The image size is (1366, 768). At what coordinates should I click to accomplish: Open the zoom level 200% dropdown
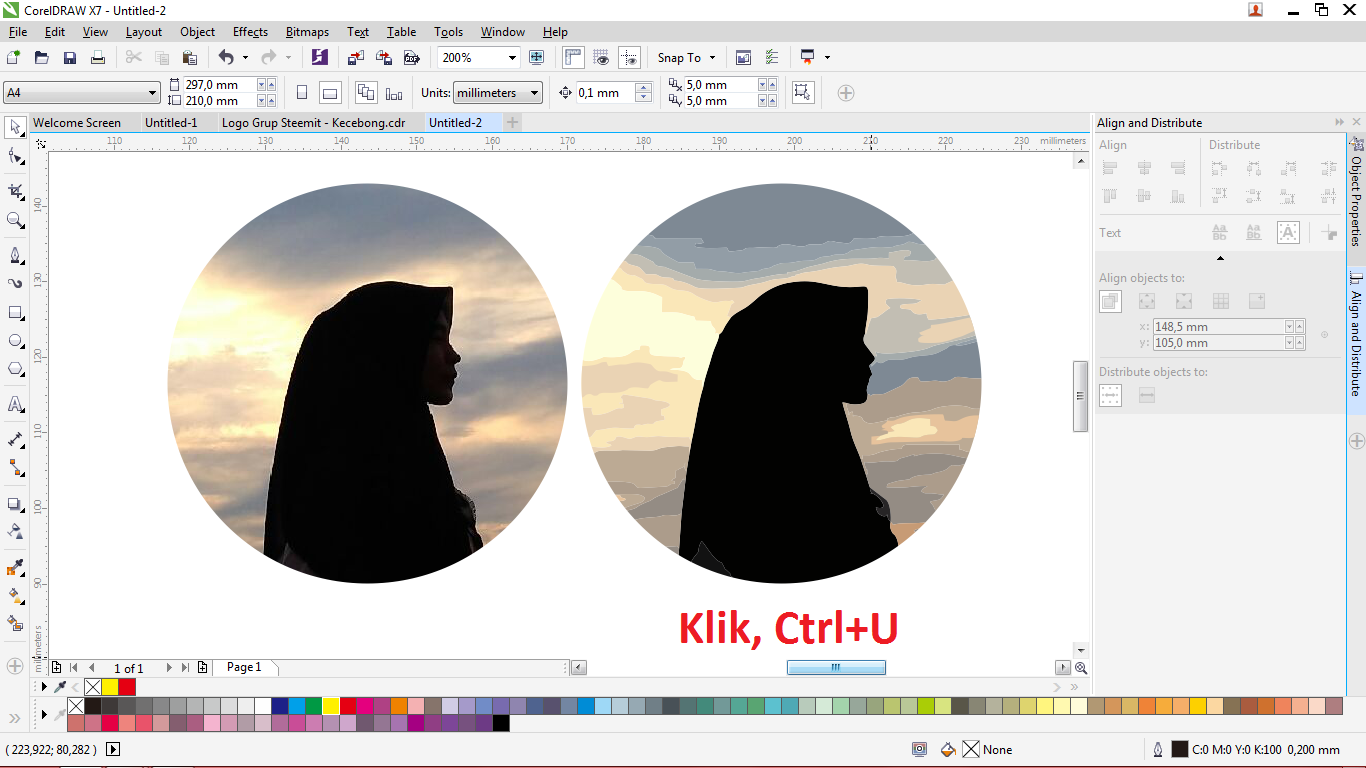coord(512,58)
